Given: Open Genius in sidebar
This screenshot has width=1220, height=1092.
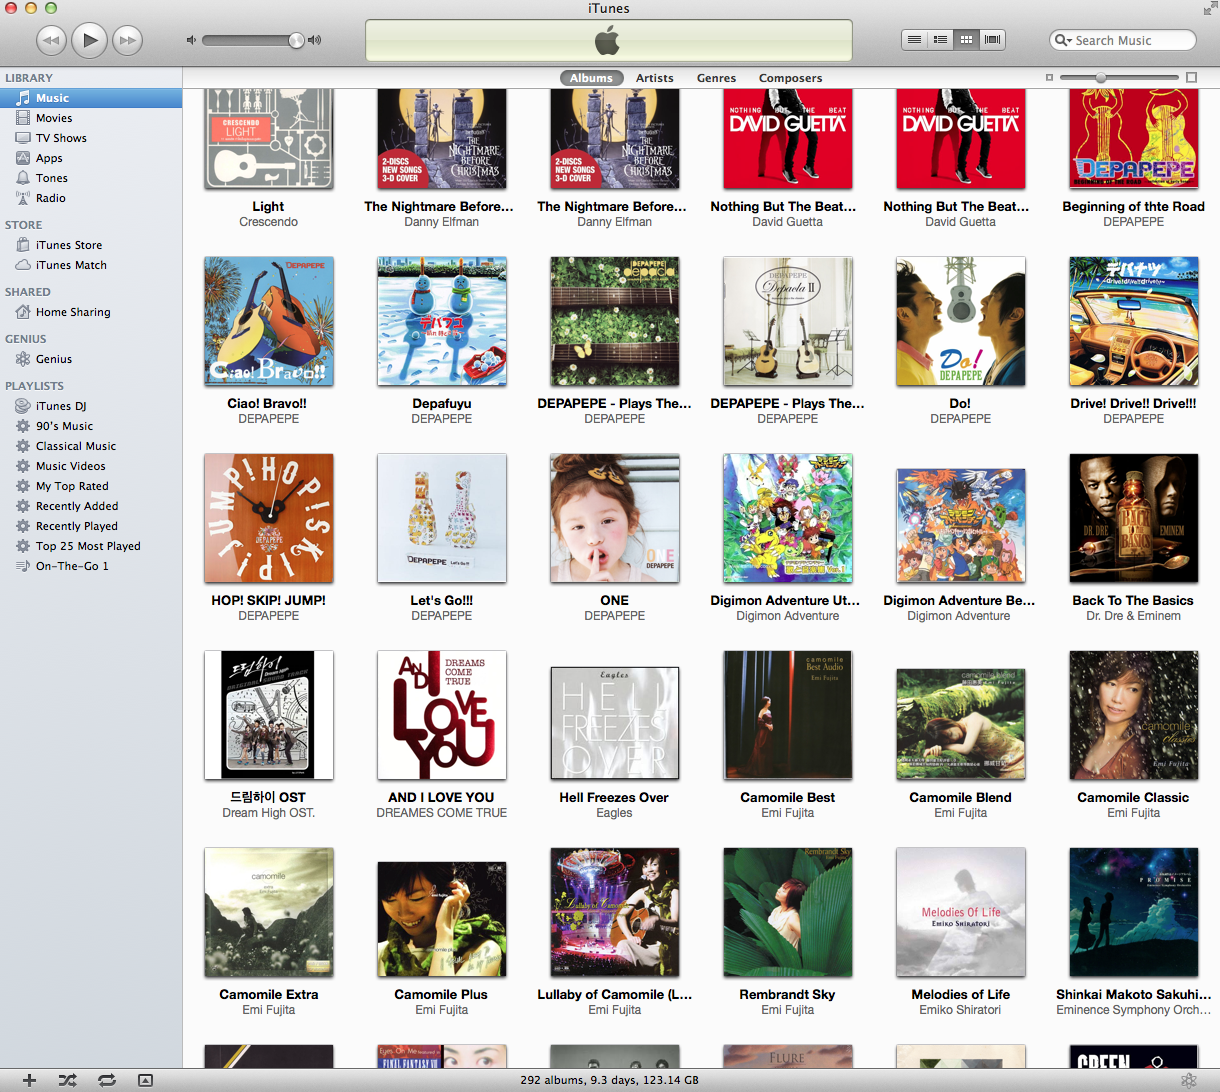Looking at the screenshot, I should pos(91,359).
